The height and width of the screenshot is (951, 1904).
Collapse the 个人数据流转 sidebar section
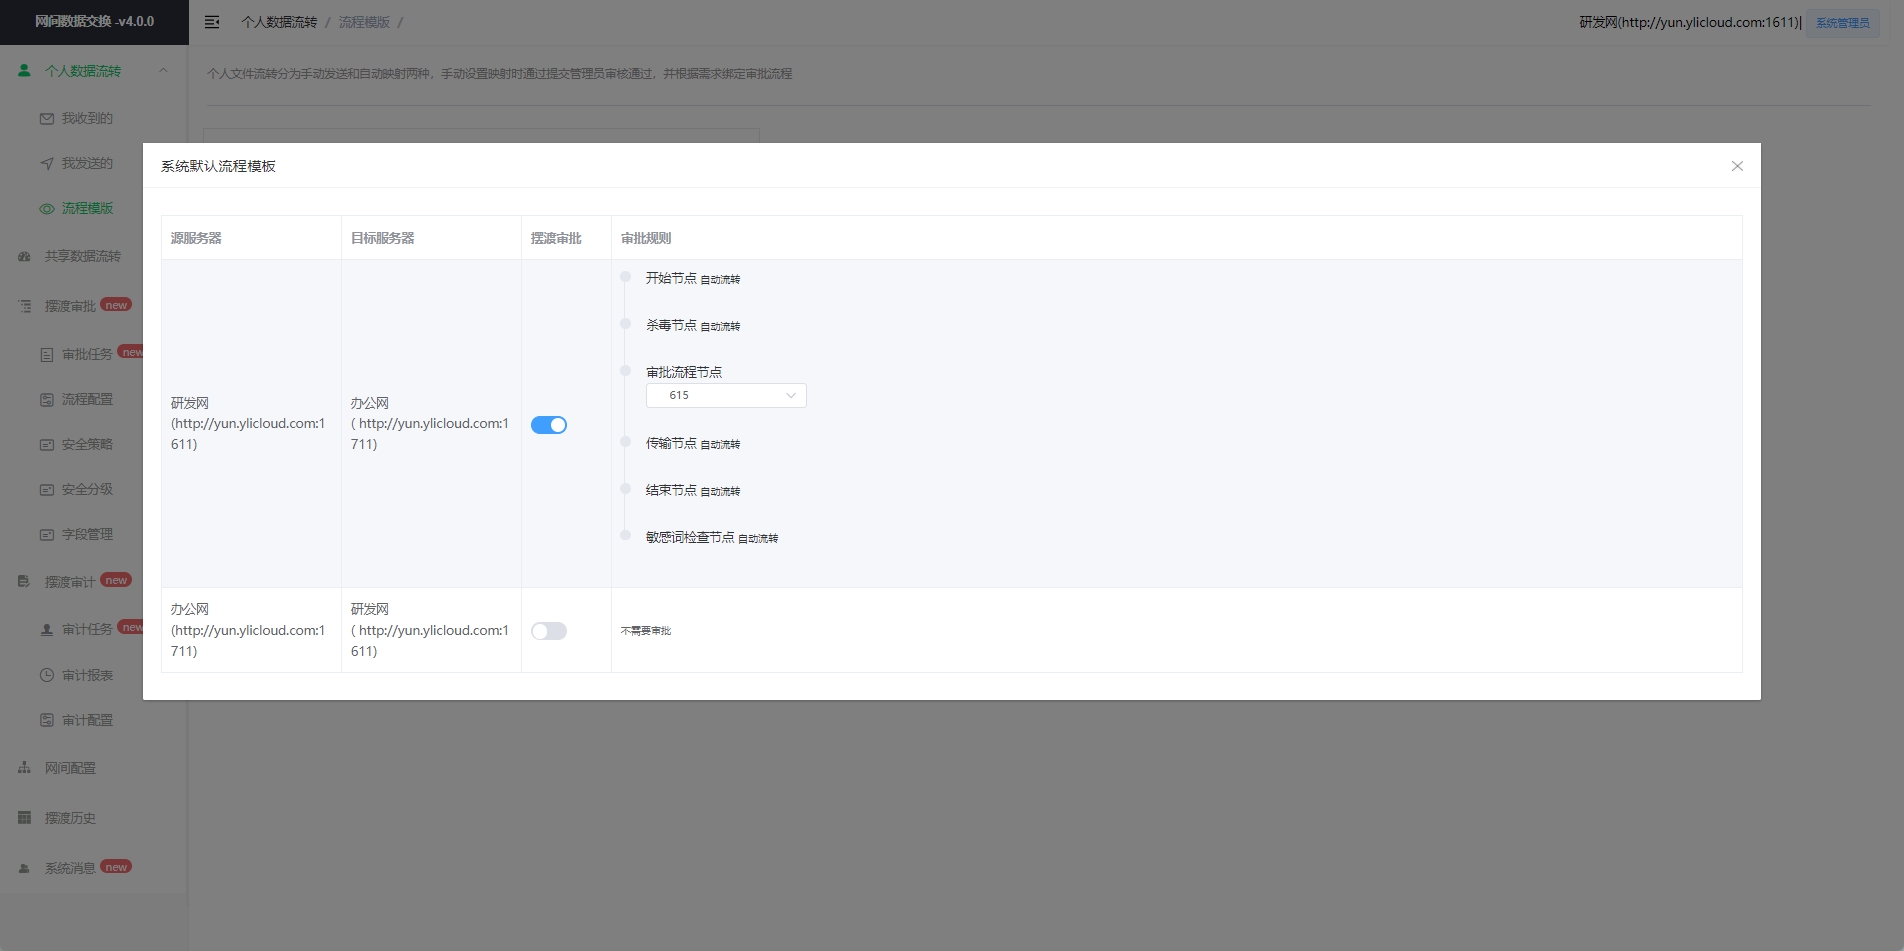click(163, 71)
